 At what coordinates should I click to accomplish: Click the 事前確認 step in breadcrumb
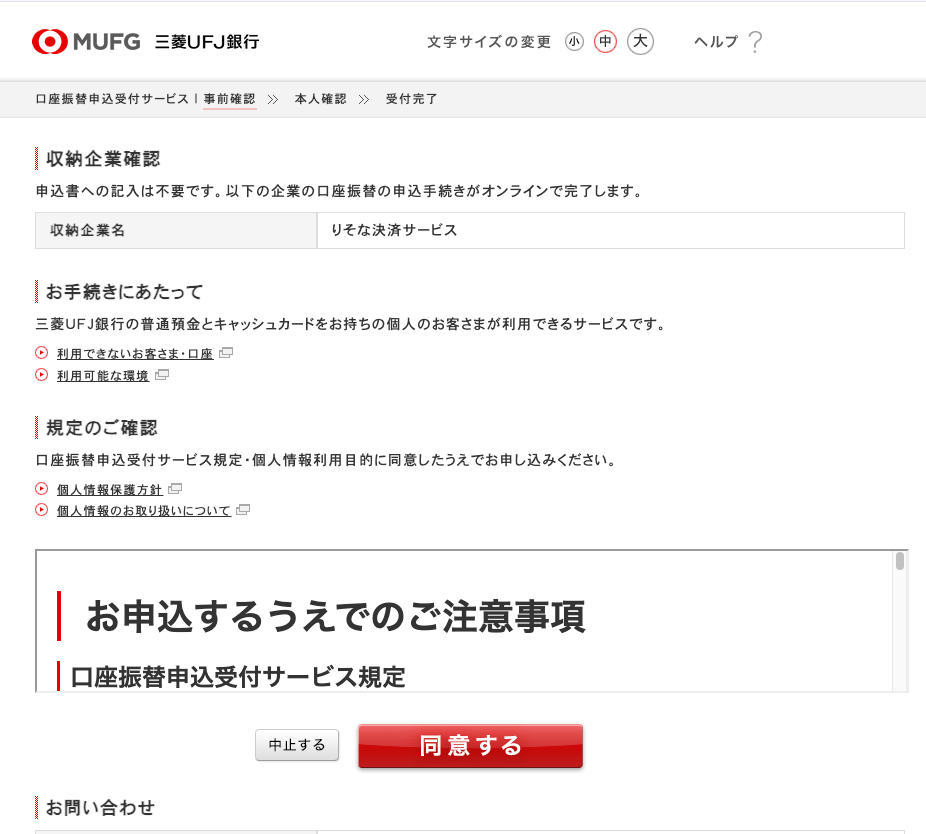coord(229,99)
